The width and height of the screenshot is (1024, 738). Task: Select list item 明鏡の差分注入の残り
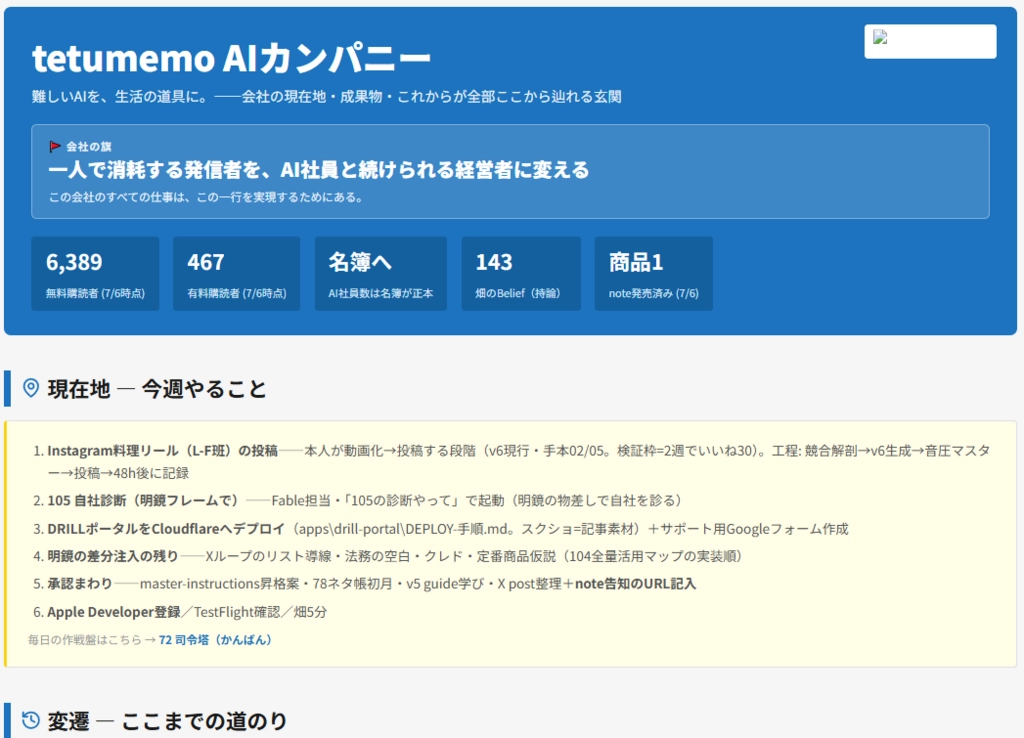click(388, 556)
